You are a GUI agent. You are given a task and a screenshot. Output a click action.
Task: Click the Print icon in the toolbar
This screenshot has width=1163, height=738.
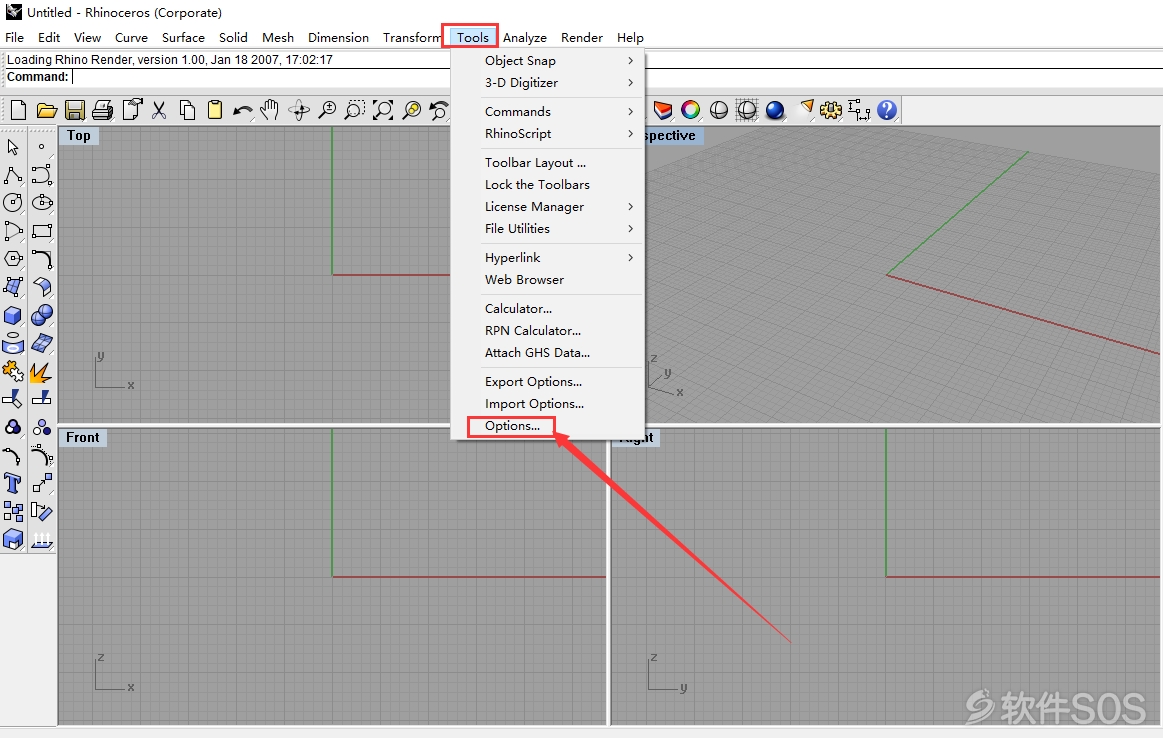point(103,111)
